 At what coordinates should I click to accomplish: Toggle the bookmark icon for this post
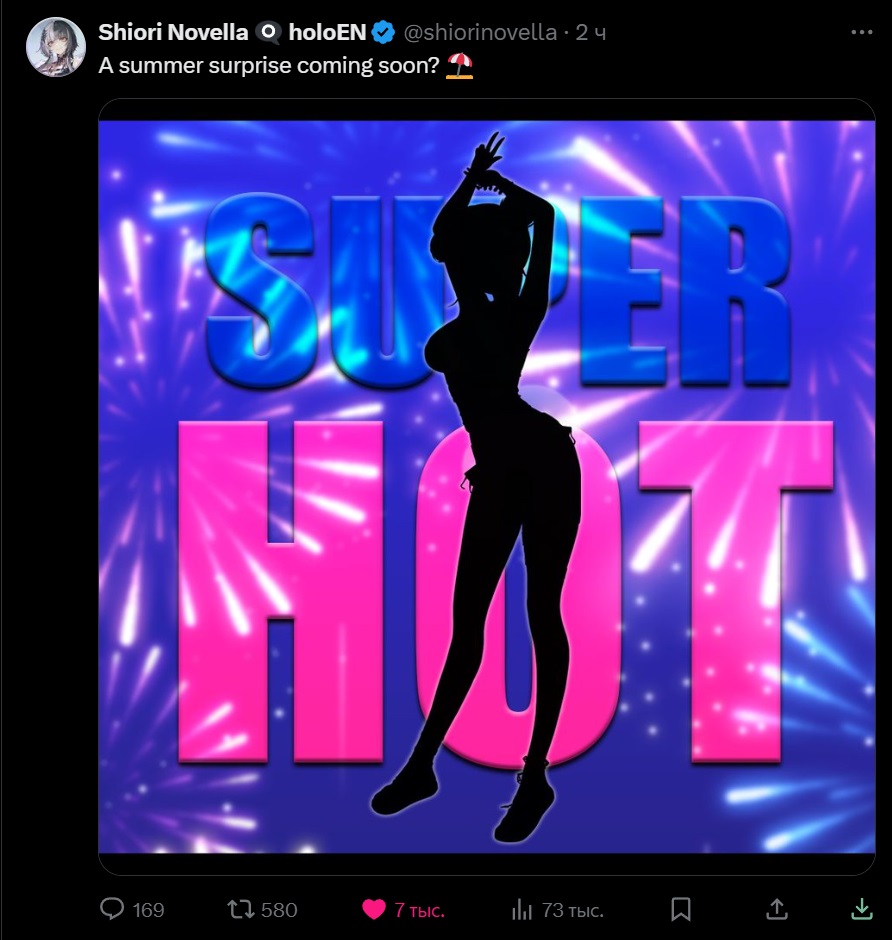coord(681,909)
